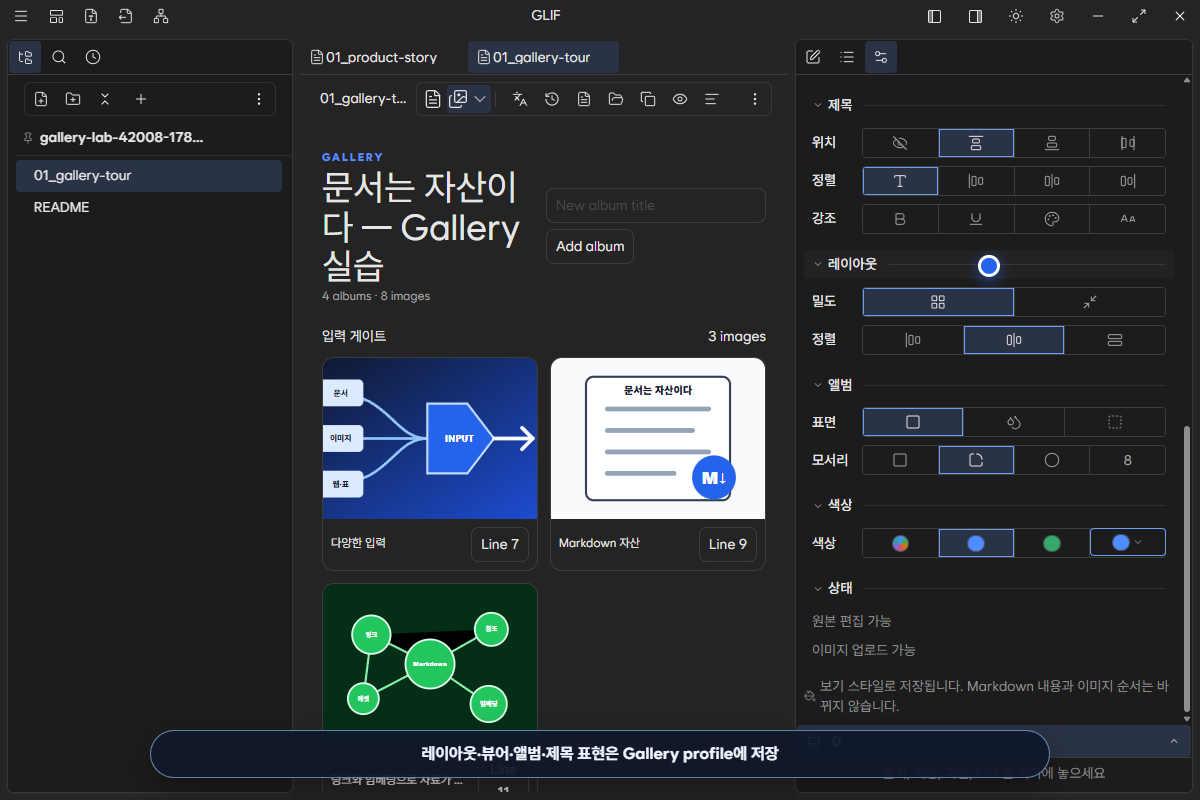Click the Line 7 button
The height and width of the screenshot is (800, 1200).
tap(500, 544)
